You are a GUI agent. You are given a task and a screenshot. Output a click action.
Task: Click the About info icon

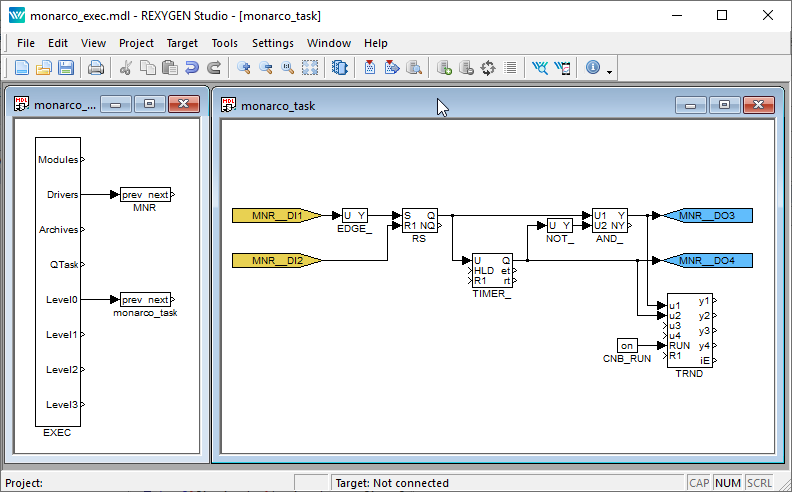tap(593, 67)
